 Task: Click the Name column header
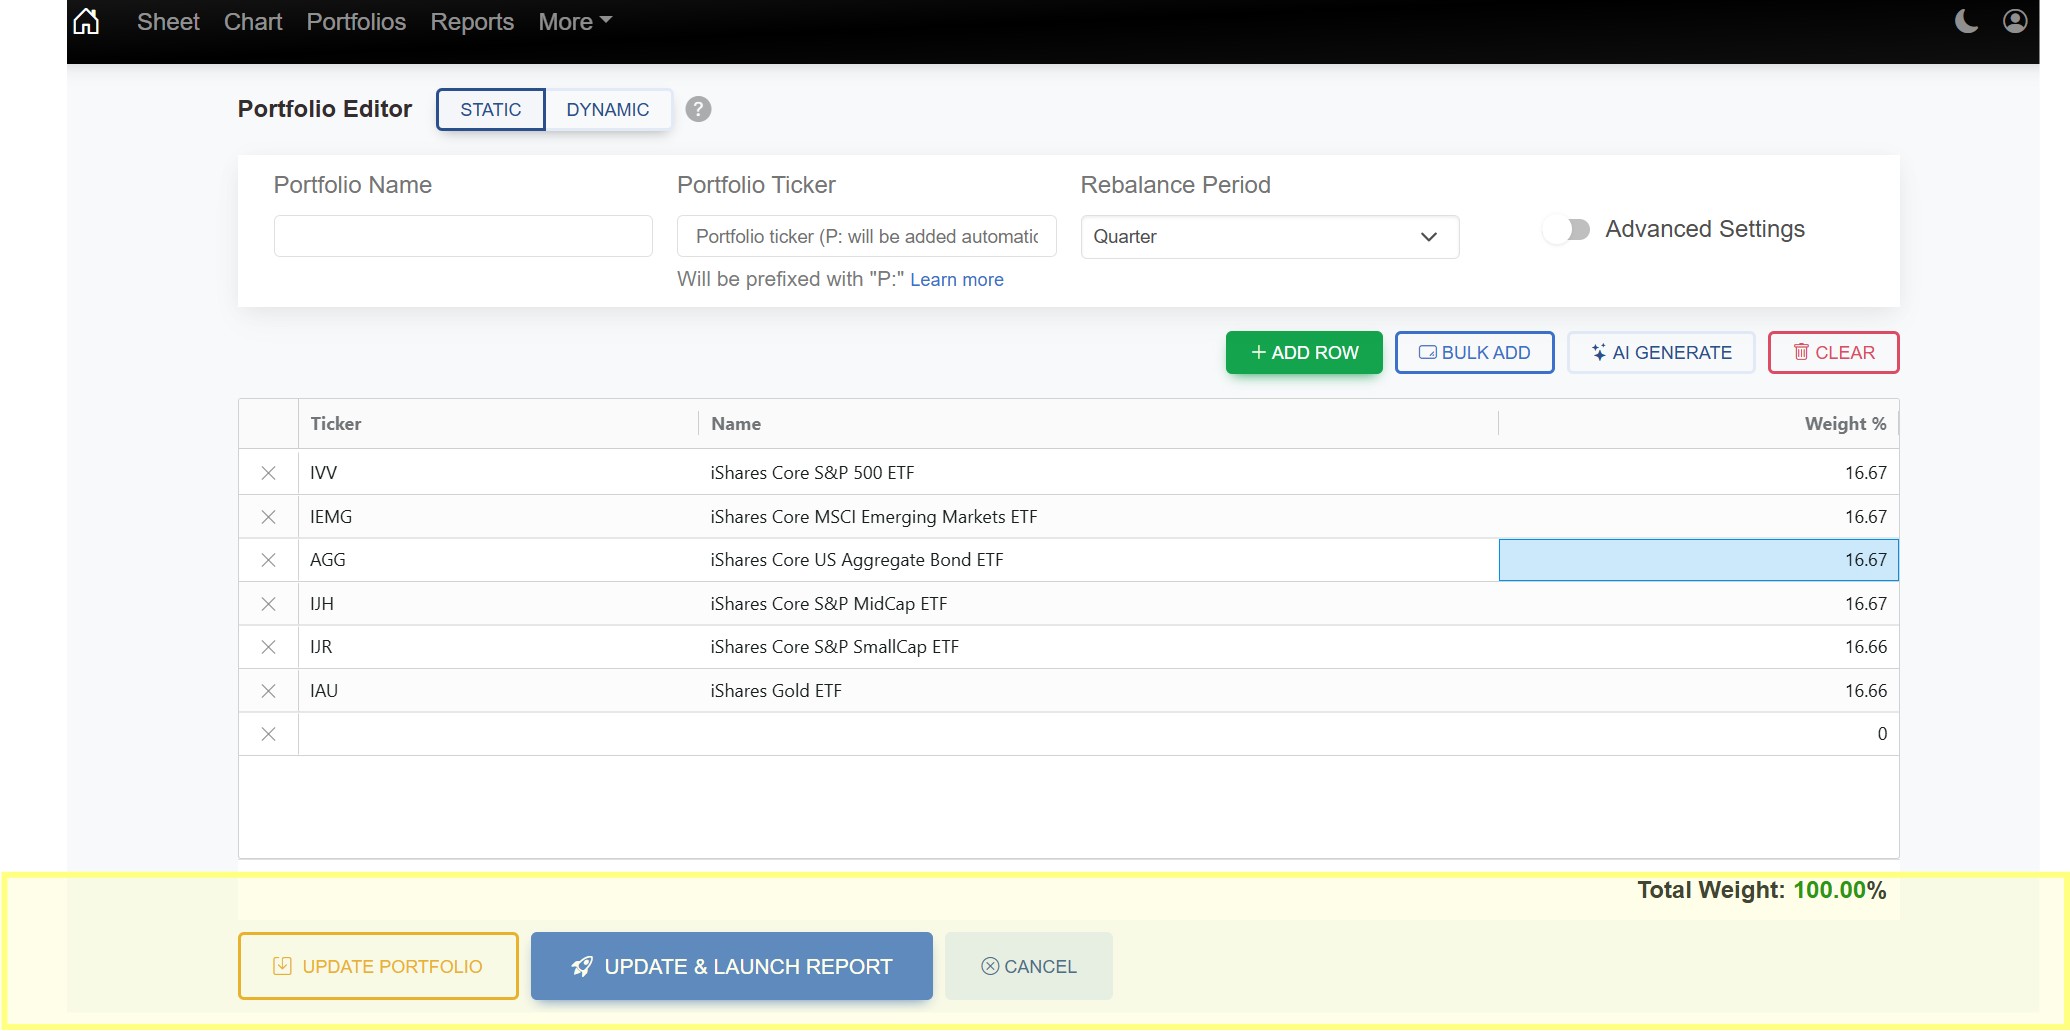click(x=1098, y=424)
